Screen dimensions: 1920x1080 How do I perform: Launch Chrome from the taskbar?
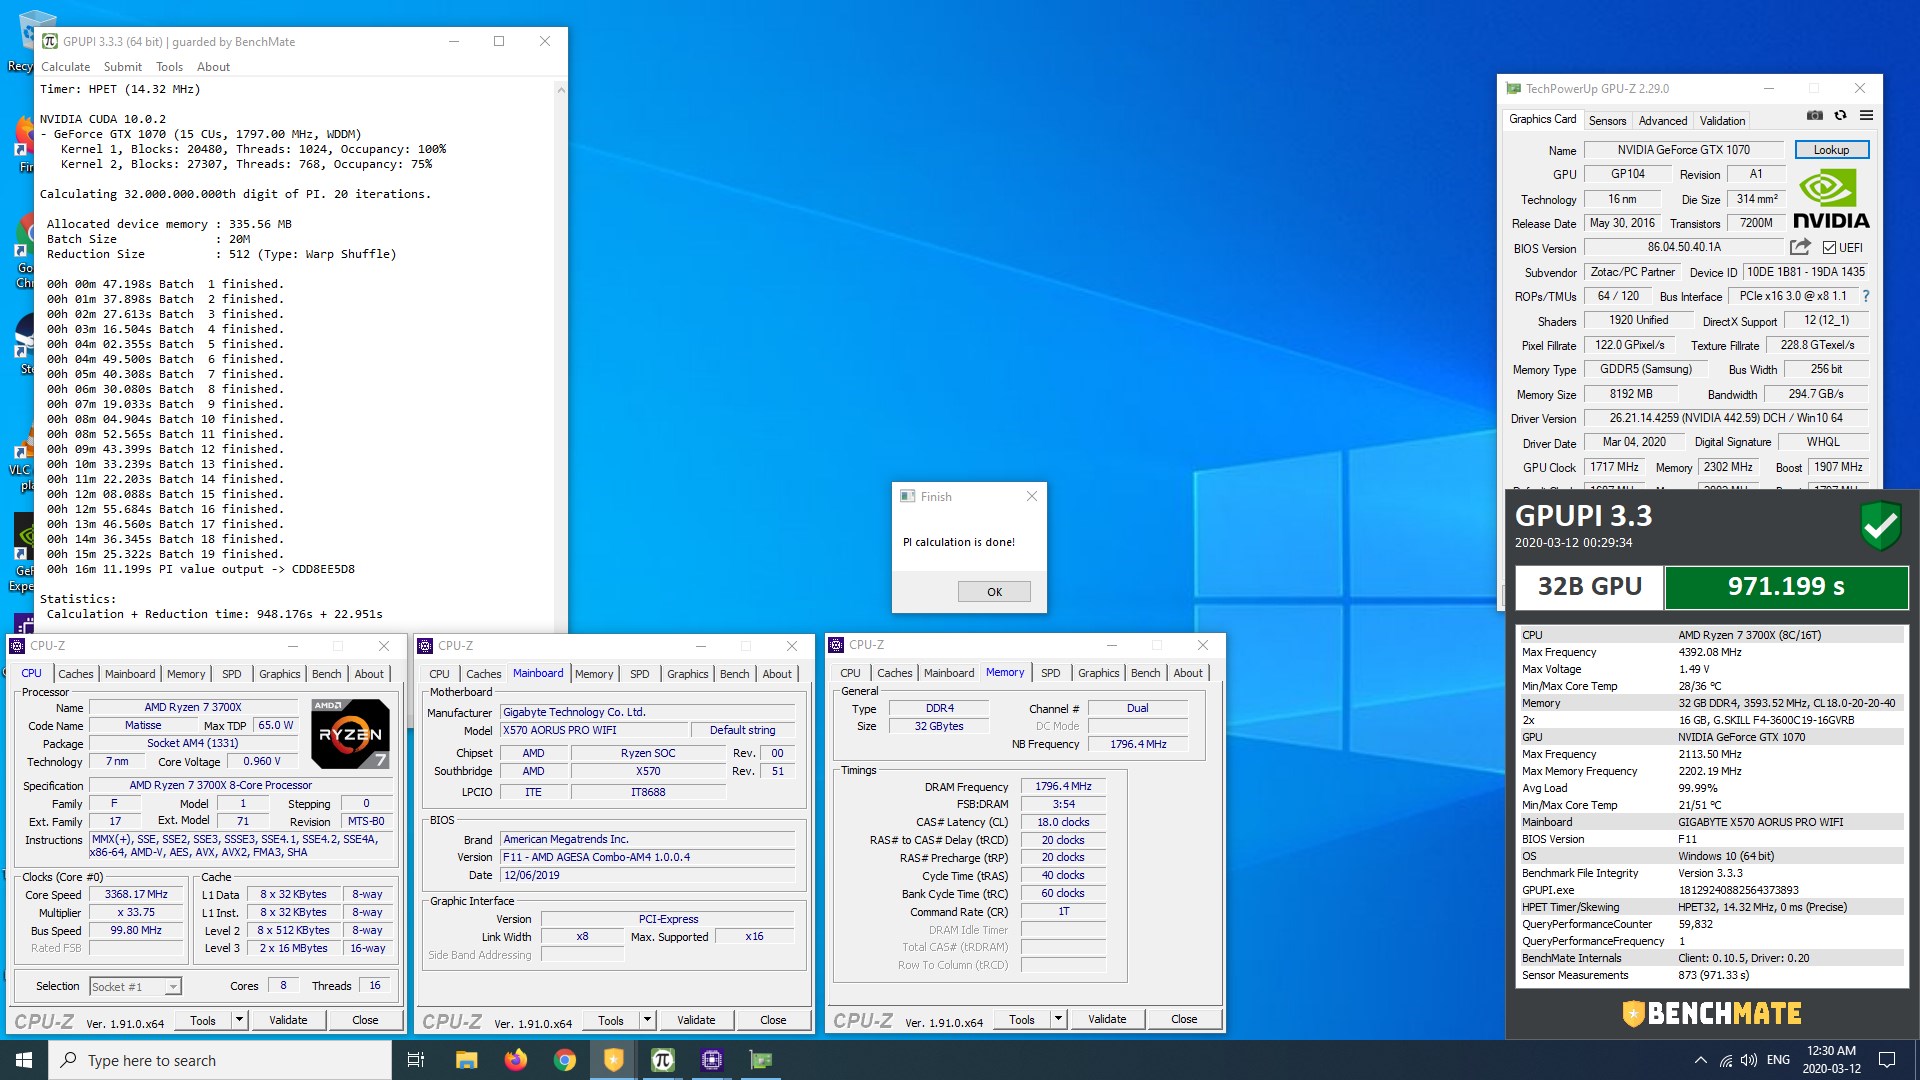click(x=564, y=1060)
